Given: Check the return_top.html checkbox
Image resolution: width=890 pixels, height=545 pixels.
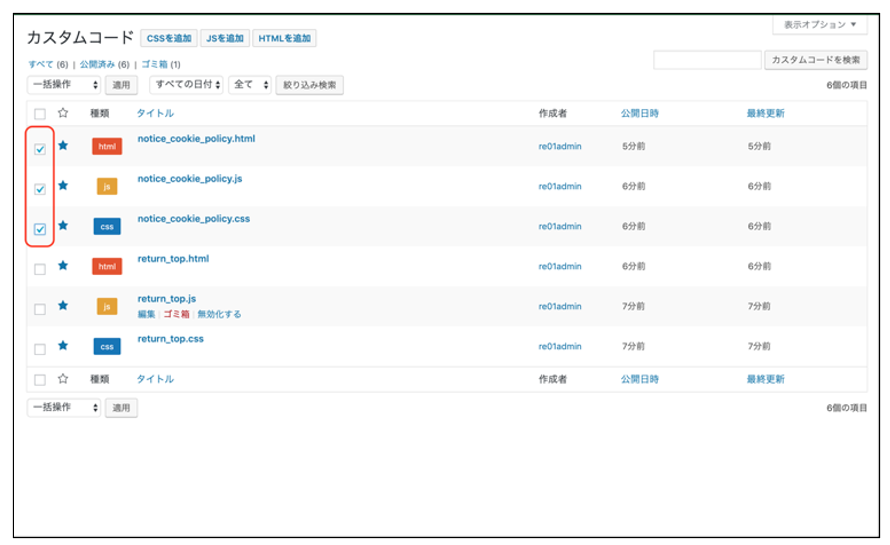Looking at the screenshot, I should [x=40, y=269].
